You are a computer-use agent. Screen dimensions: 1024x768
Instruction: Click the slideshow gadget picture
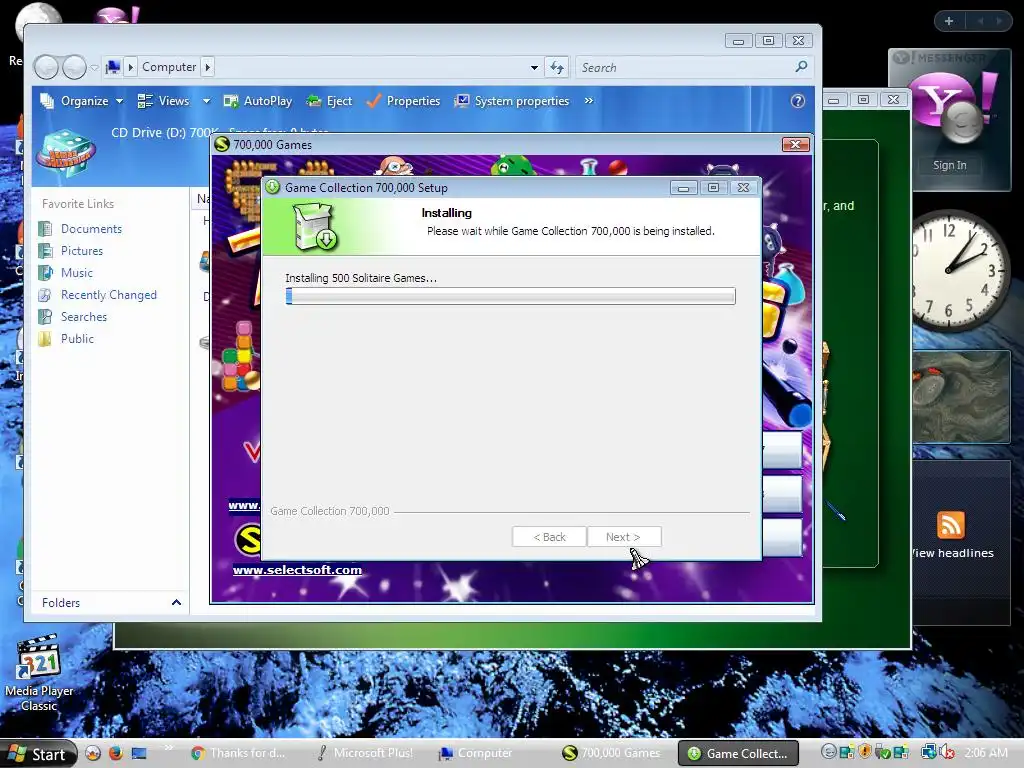pos(961,397)
